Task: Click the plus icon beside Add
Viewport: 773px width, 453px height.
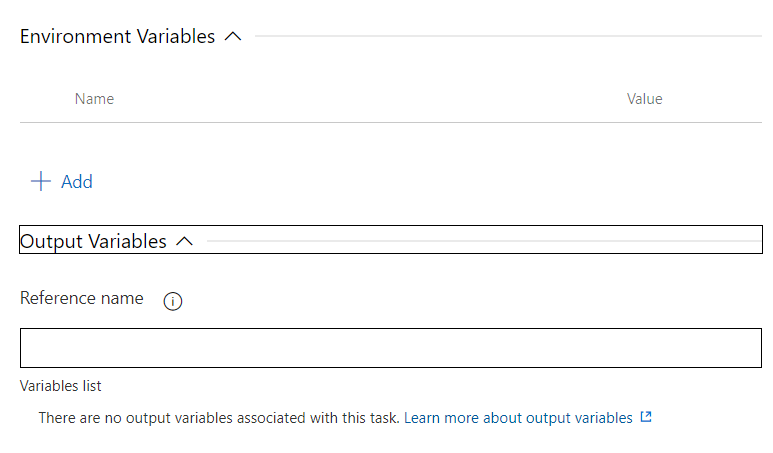Action: pos(40,181)
